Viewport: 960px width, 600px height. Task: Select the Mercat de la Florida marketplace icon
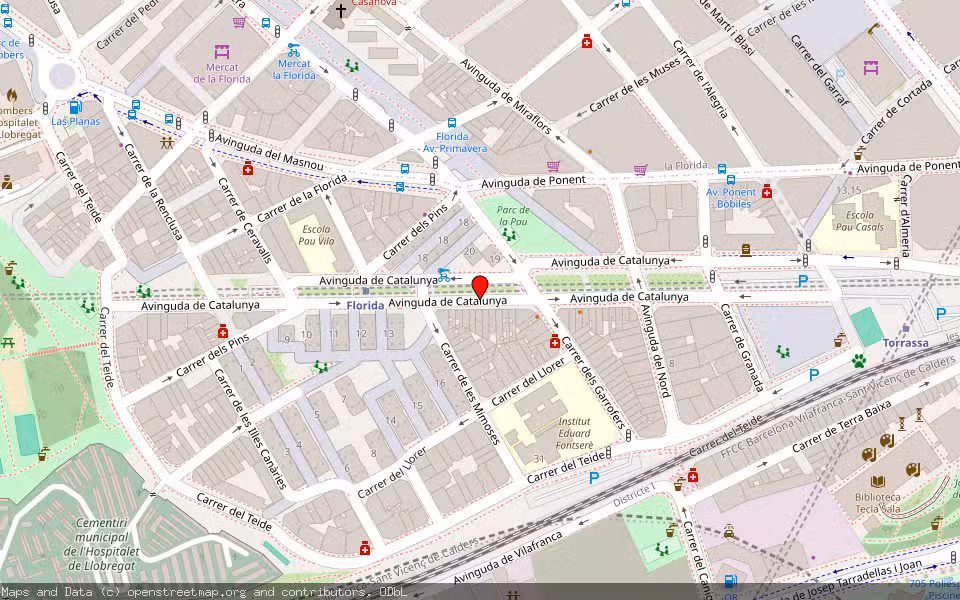click(x=222, y=51)
